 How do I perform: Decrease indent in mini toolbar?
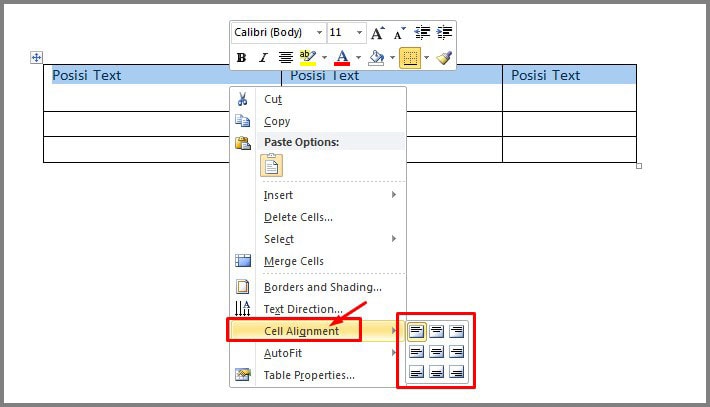click(422, 33)
